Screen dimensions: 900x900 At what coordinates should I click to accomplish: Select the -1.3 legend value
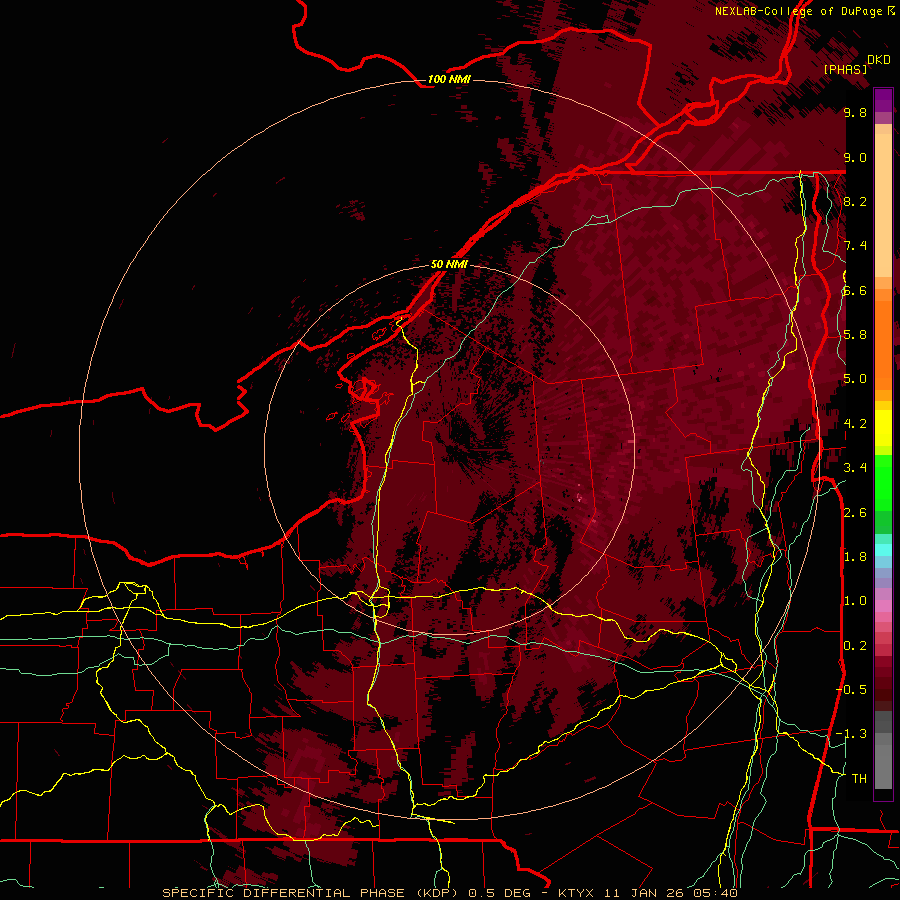(851, 734)
